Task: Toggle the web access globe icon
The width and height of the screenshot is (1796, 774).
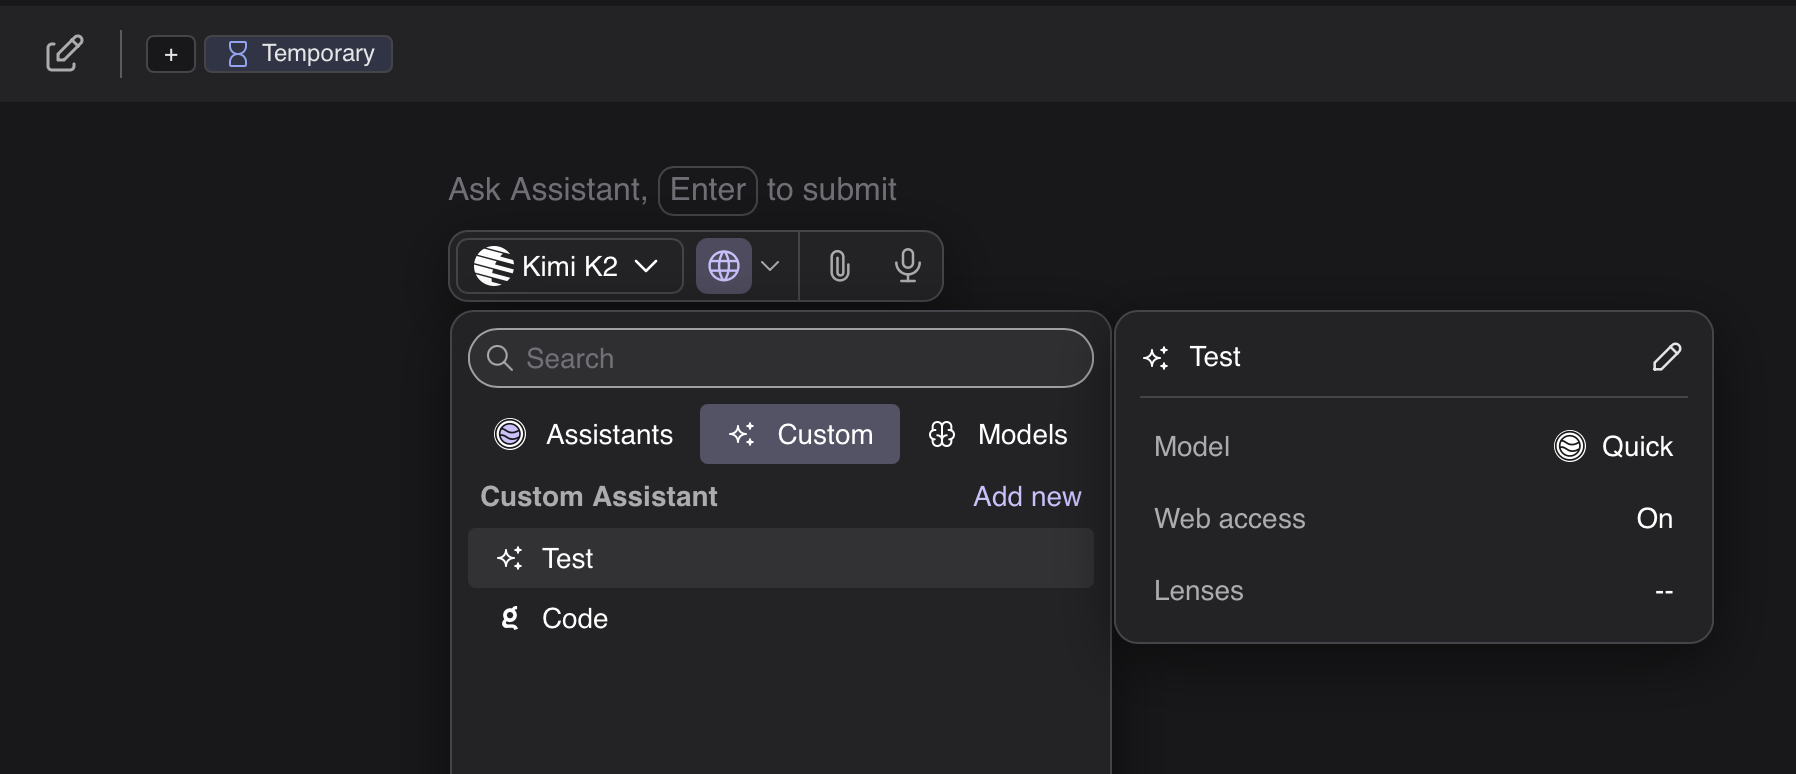Action: click(723, 266)
